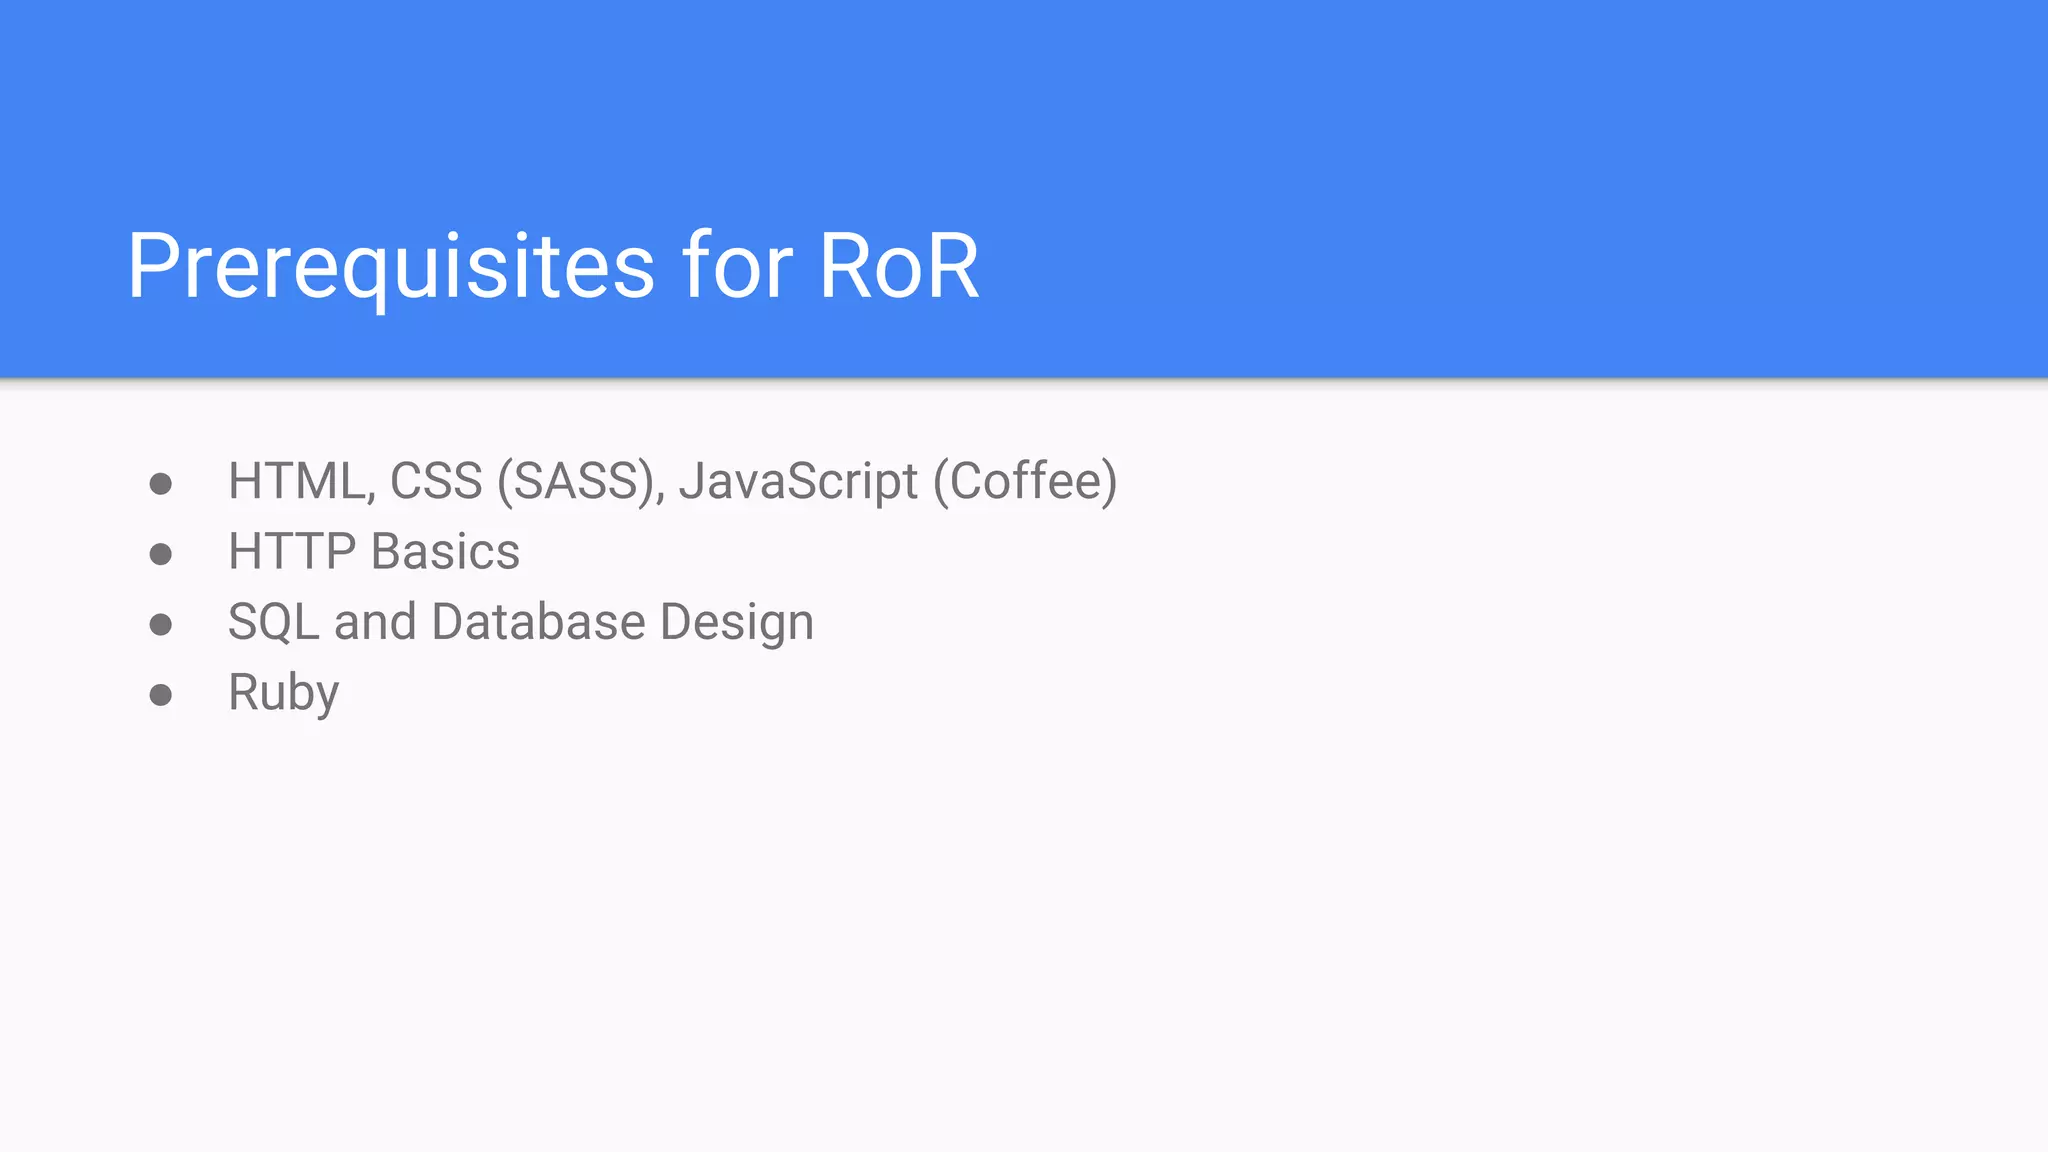The height and width of the screenshot is (1152, 2048).
Task: Click the bullet dot before SQL line
Action: pyautogui.click(x=160, y=625)
